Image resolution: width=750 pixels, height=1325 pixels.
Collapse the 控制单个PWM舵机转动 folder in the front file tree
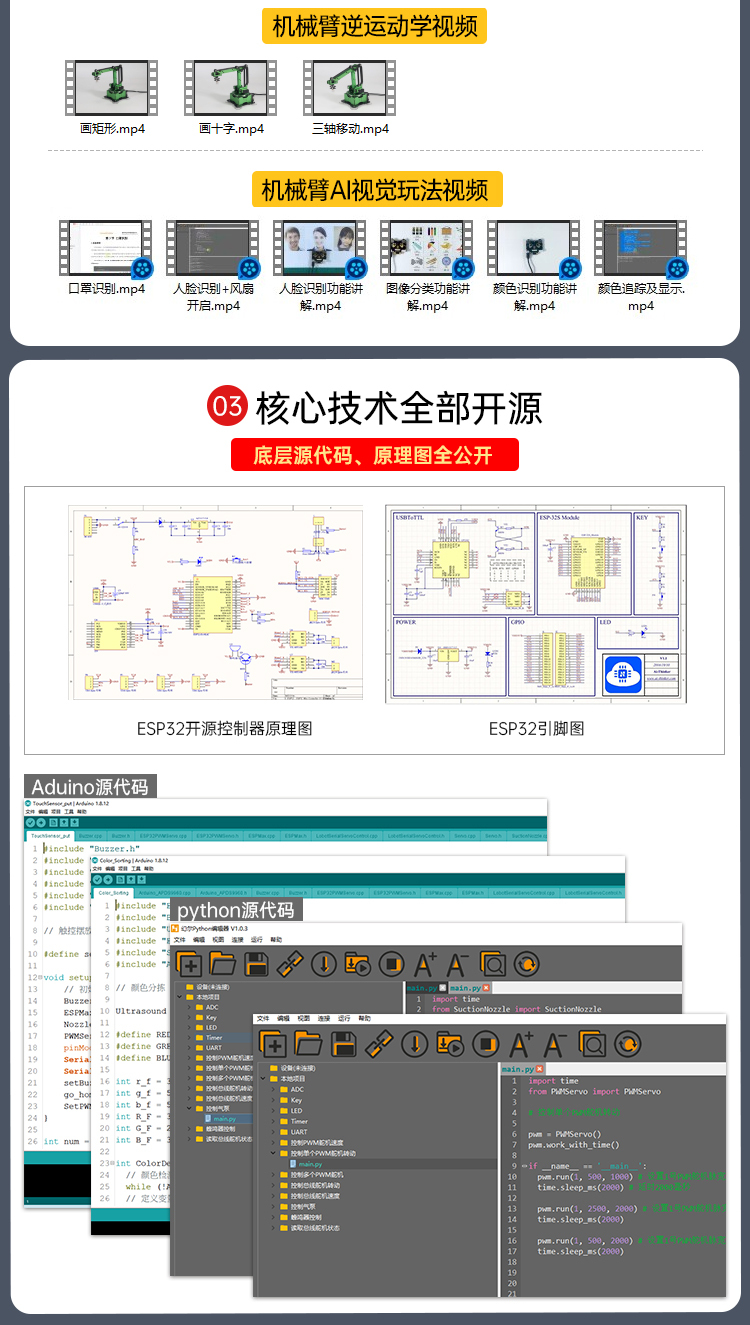click(272, 1153)
